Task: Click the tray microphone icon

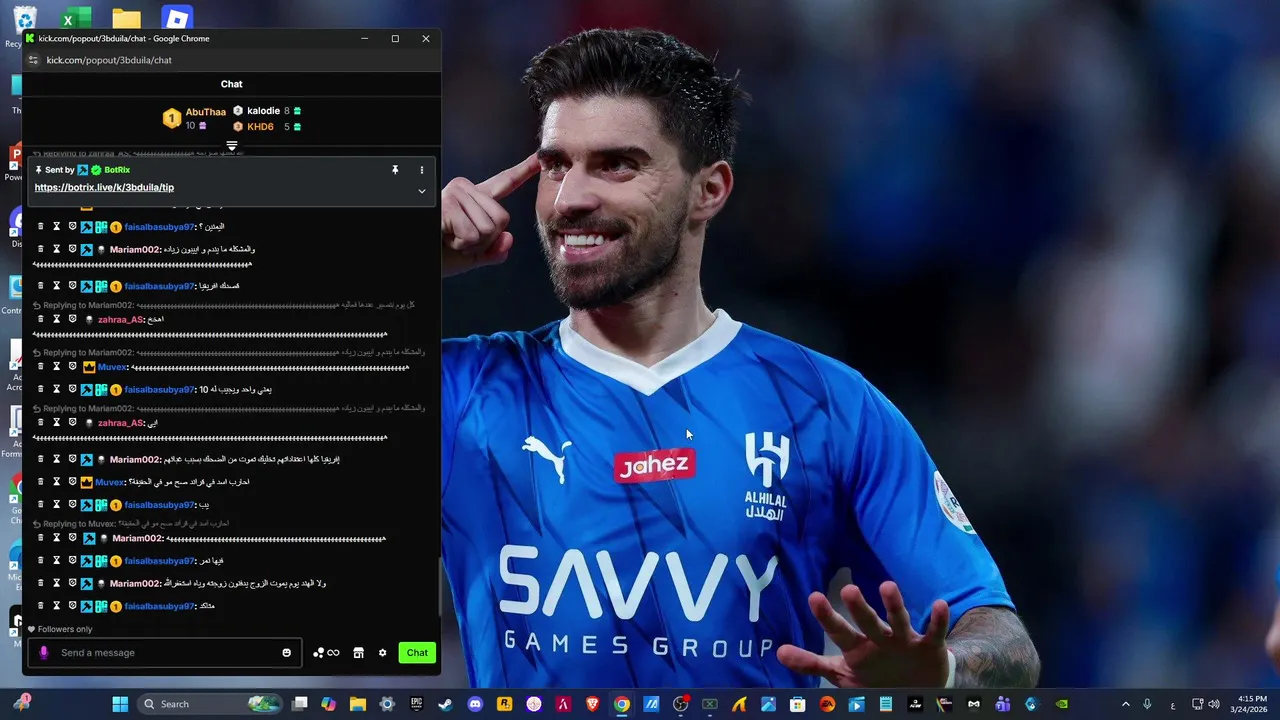Action: [x=1147, y=704]
